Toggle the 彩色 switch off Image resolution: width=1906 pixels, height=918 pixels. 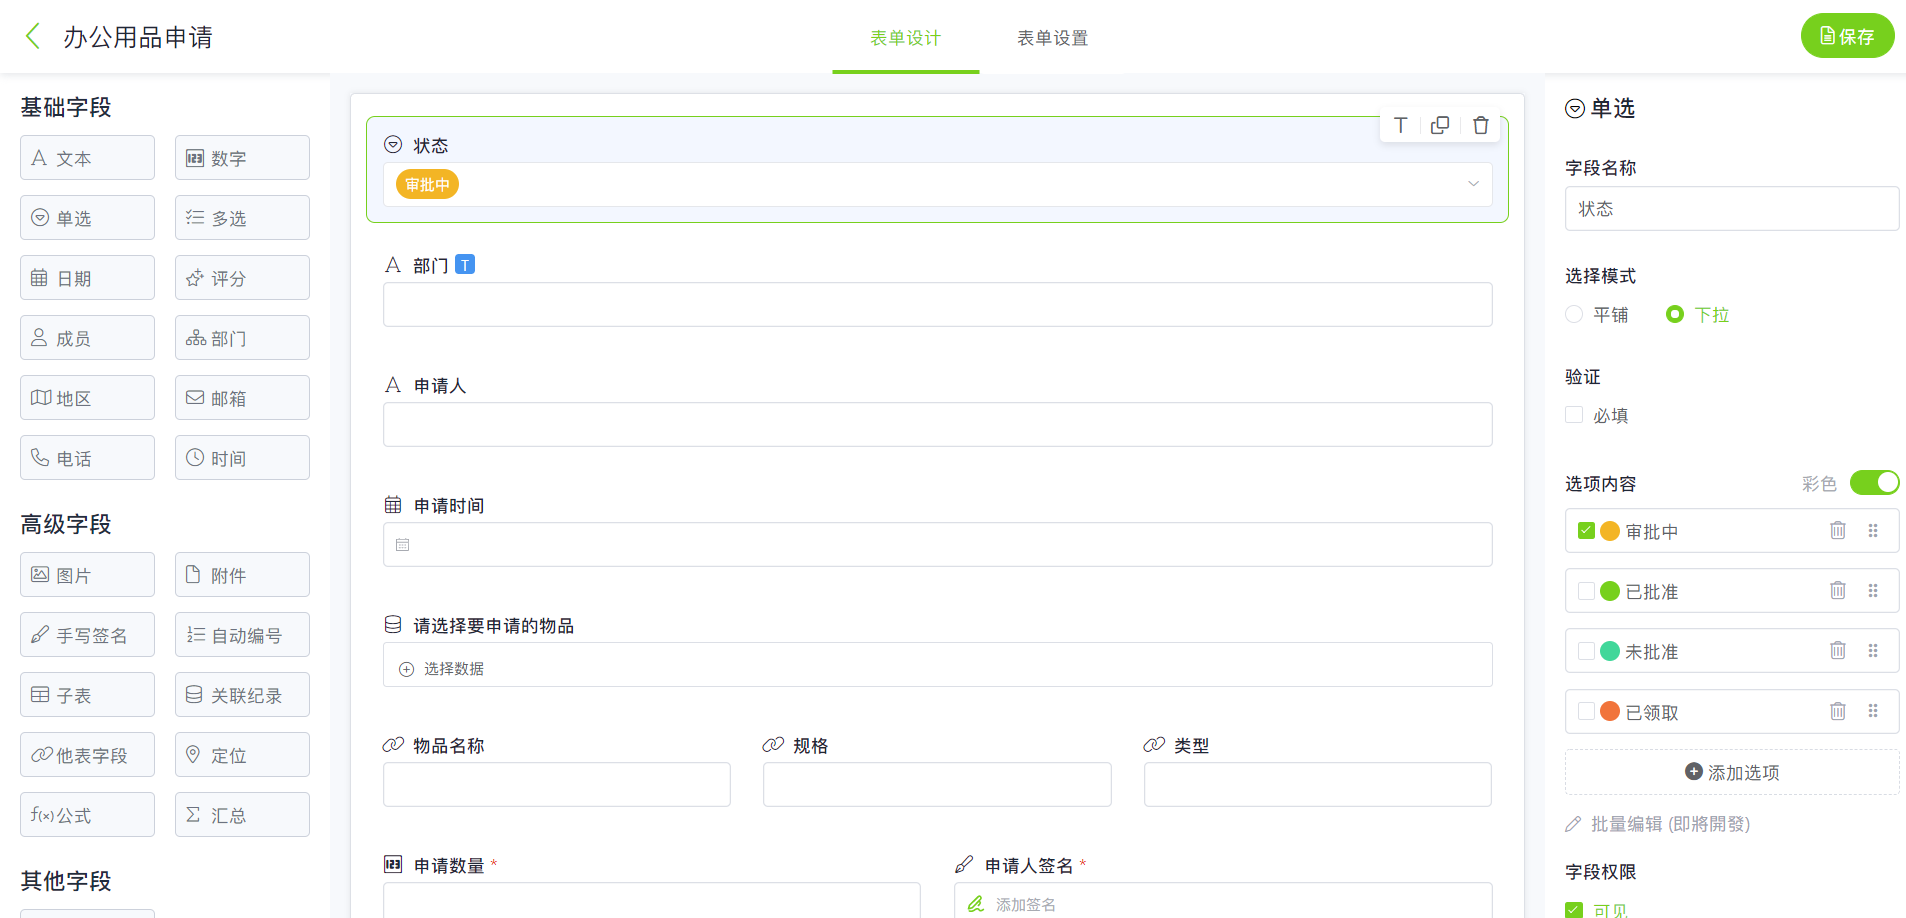coord(1873,483)
